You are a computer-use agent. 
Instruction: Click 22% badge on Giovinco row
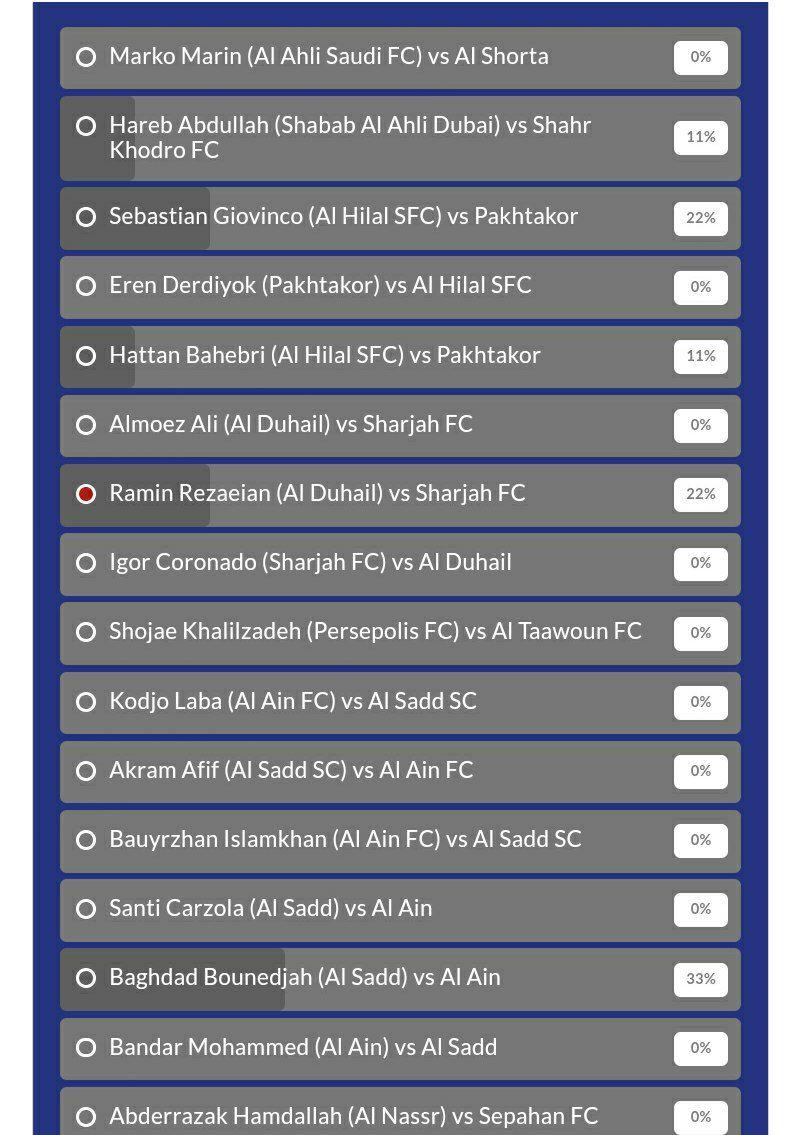pos(700,218)
